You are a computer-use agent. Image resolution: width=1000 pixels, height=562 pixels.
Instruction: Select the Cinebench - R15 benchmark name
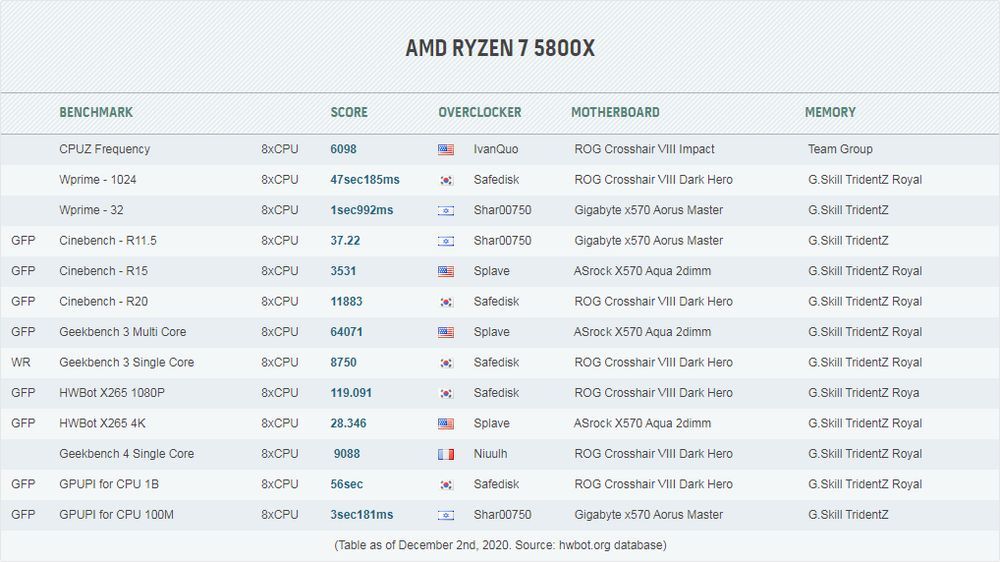[x=103, y=271]
